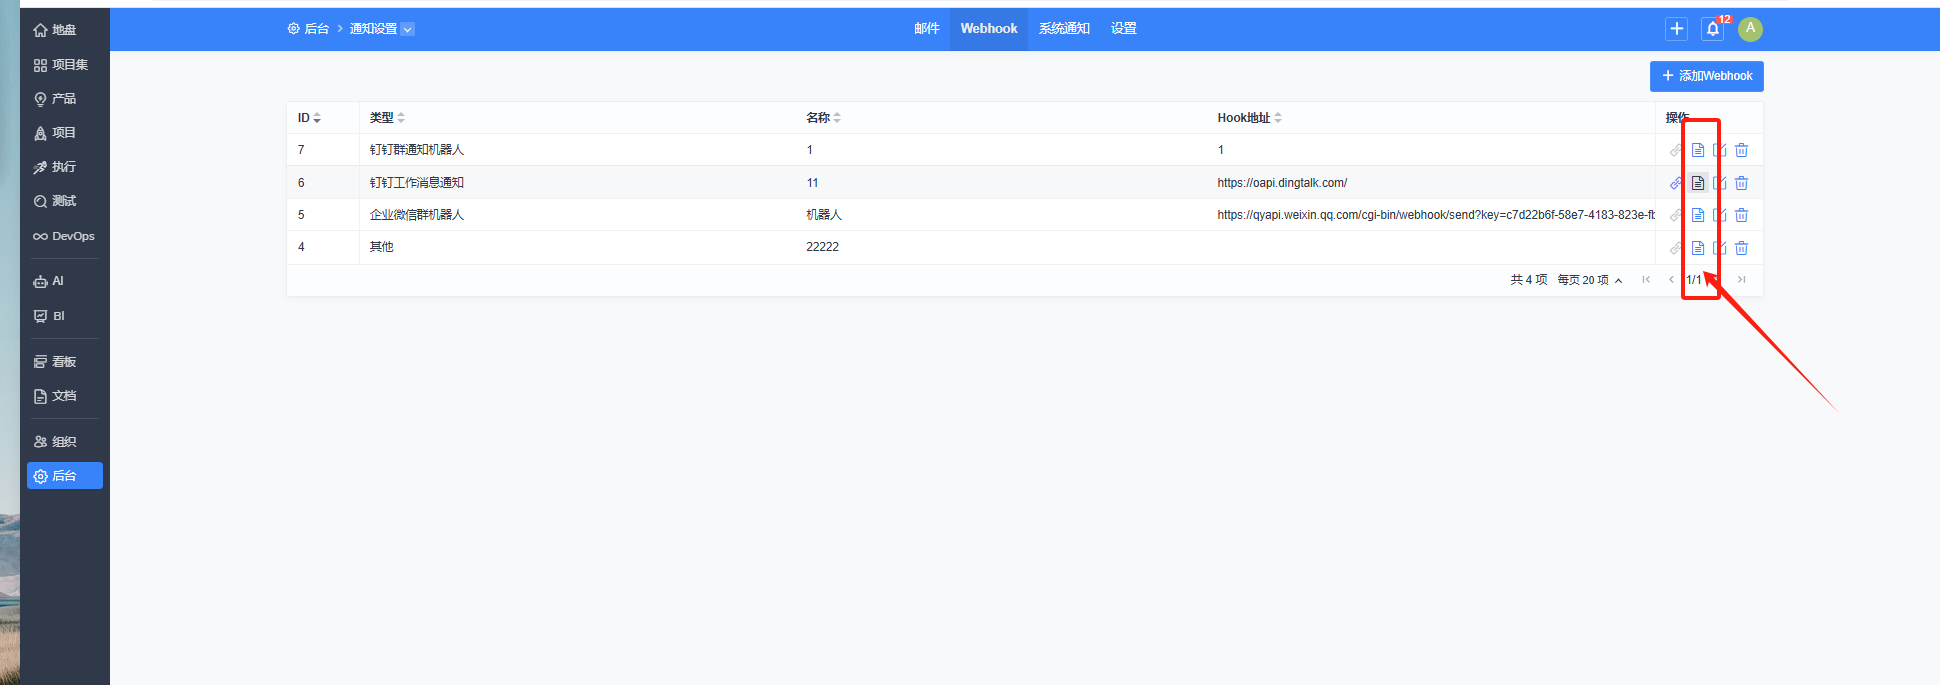Open the notification bell with badge 12
Viewport: 1940px width, 685px height.
tap(1713, 29)
